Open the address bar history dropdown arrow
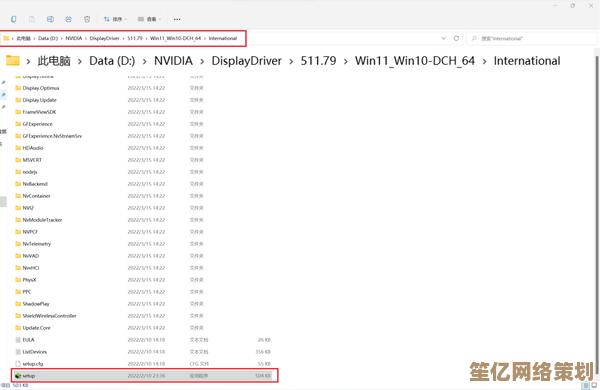Screen dimensions: 600x390 tap(443, 38)
